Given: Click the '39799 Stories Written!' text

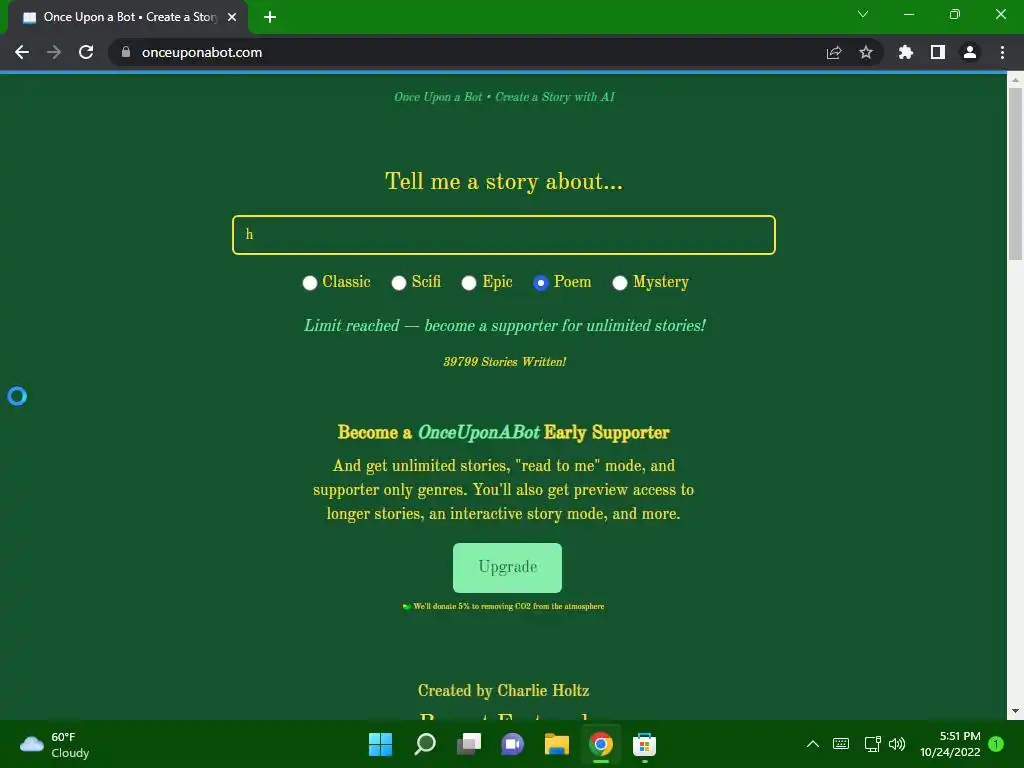Looking at the screenshot, I should pyautogui.click(x=505, y=362).
